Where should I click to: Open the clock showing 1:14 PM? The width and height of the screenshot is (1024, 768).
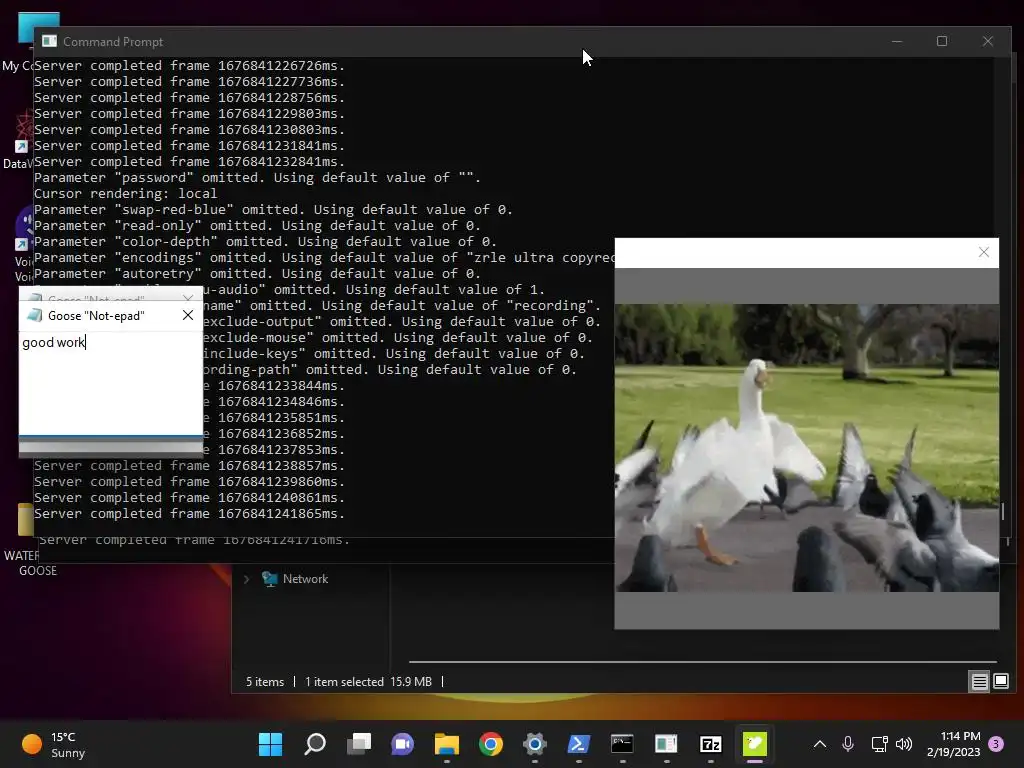[x=953, y=744]
